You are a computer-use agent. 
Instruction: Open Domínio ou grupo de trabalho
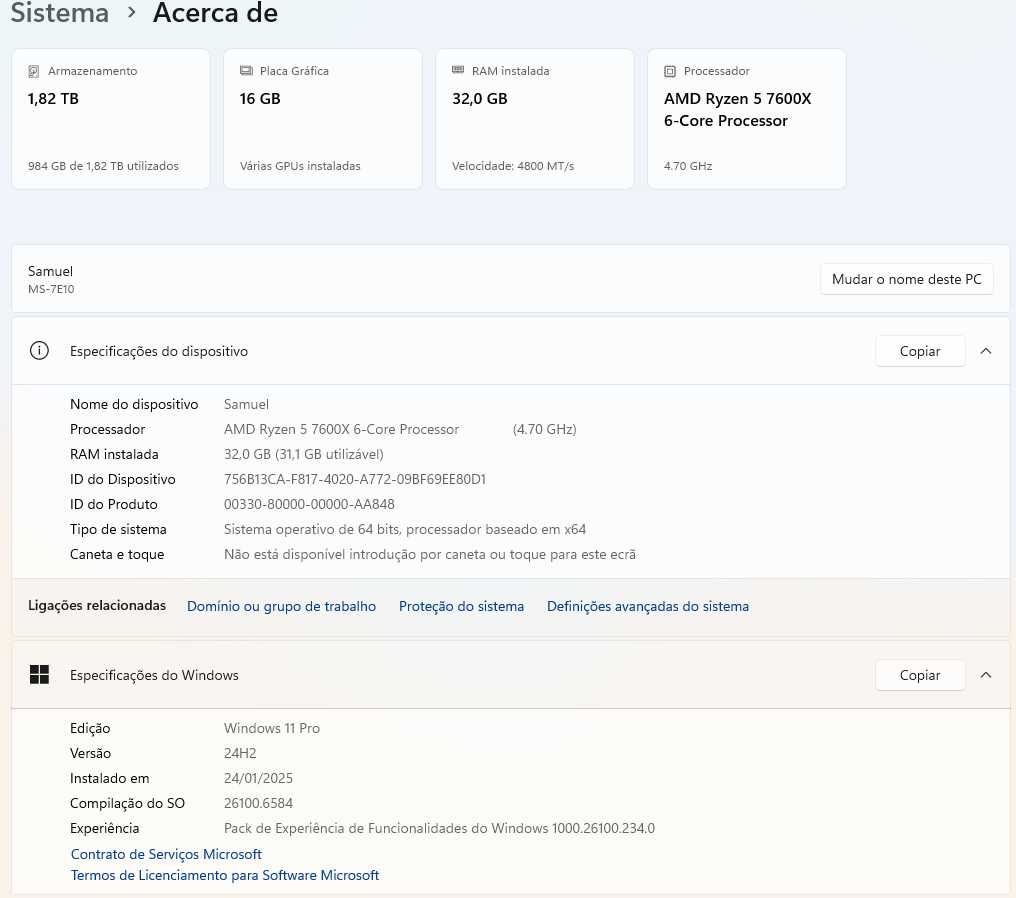point(281,606)
